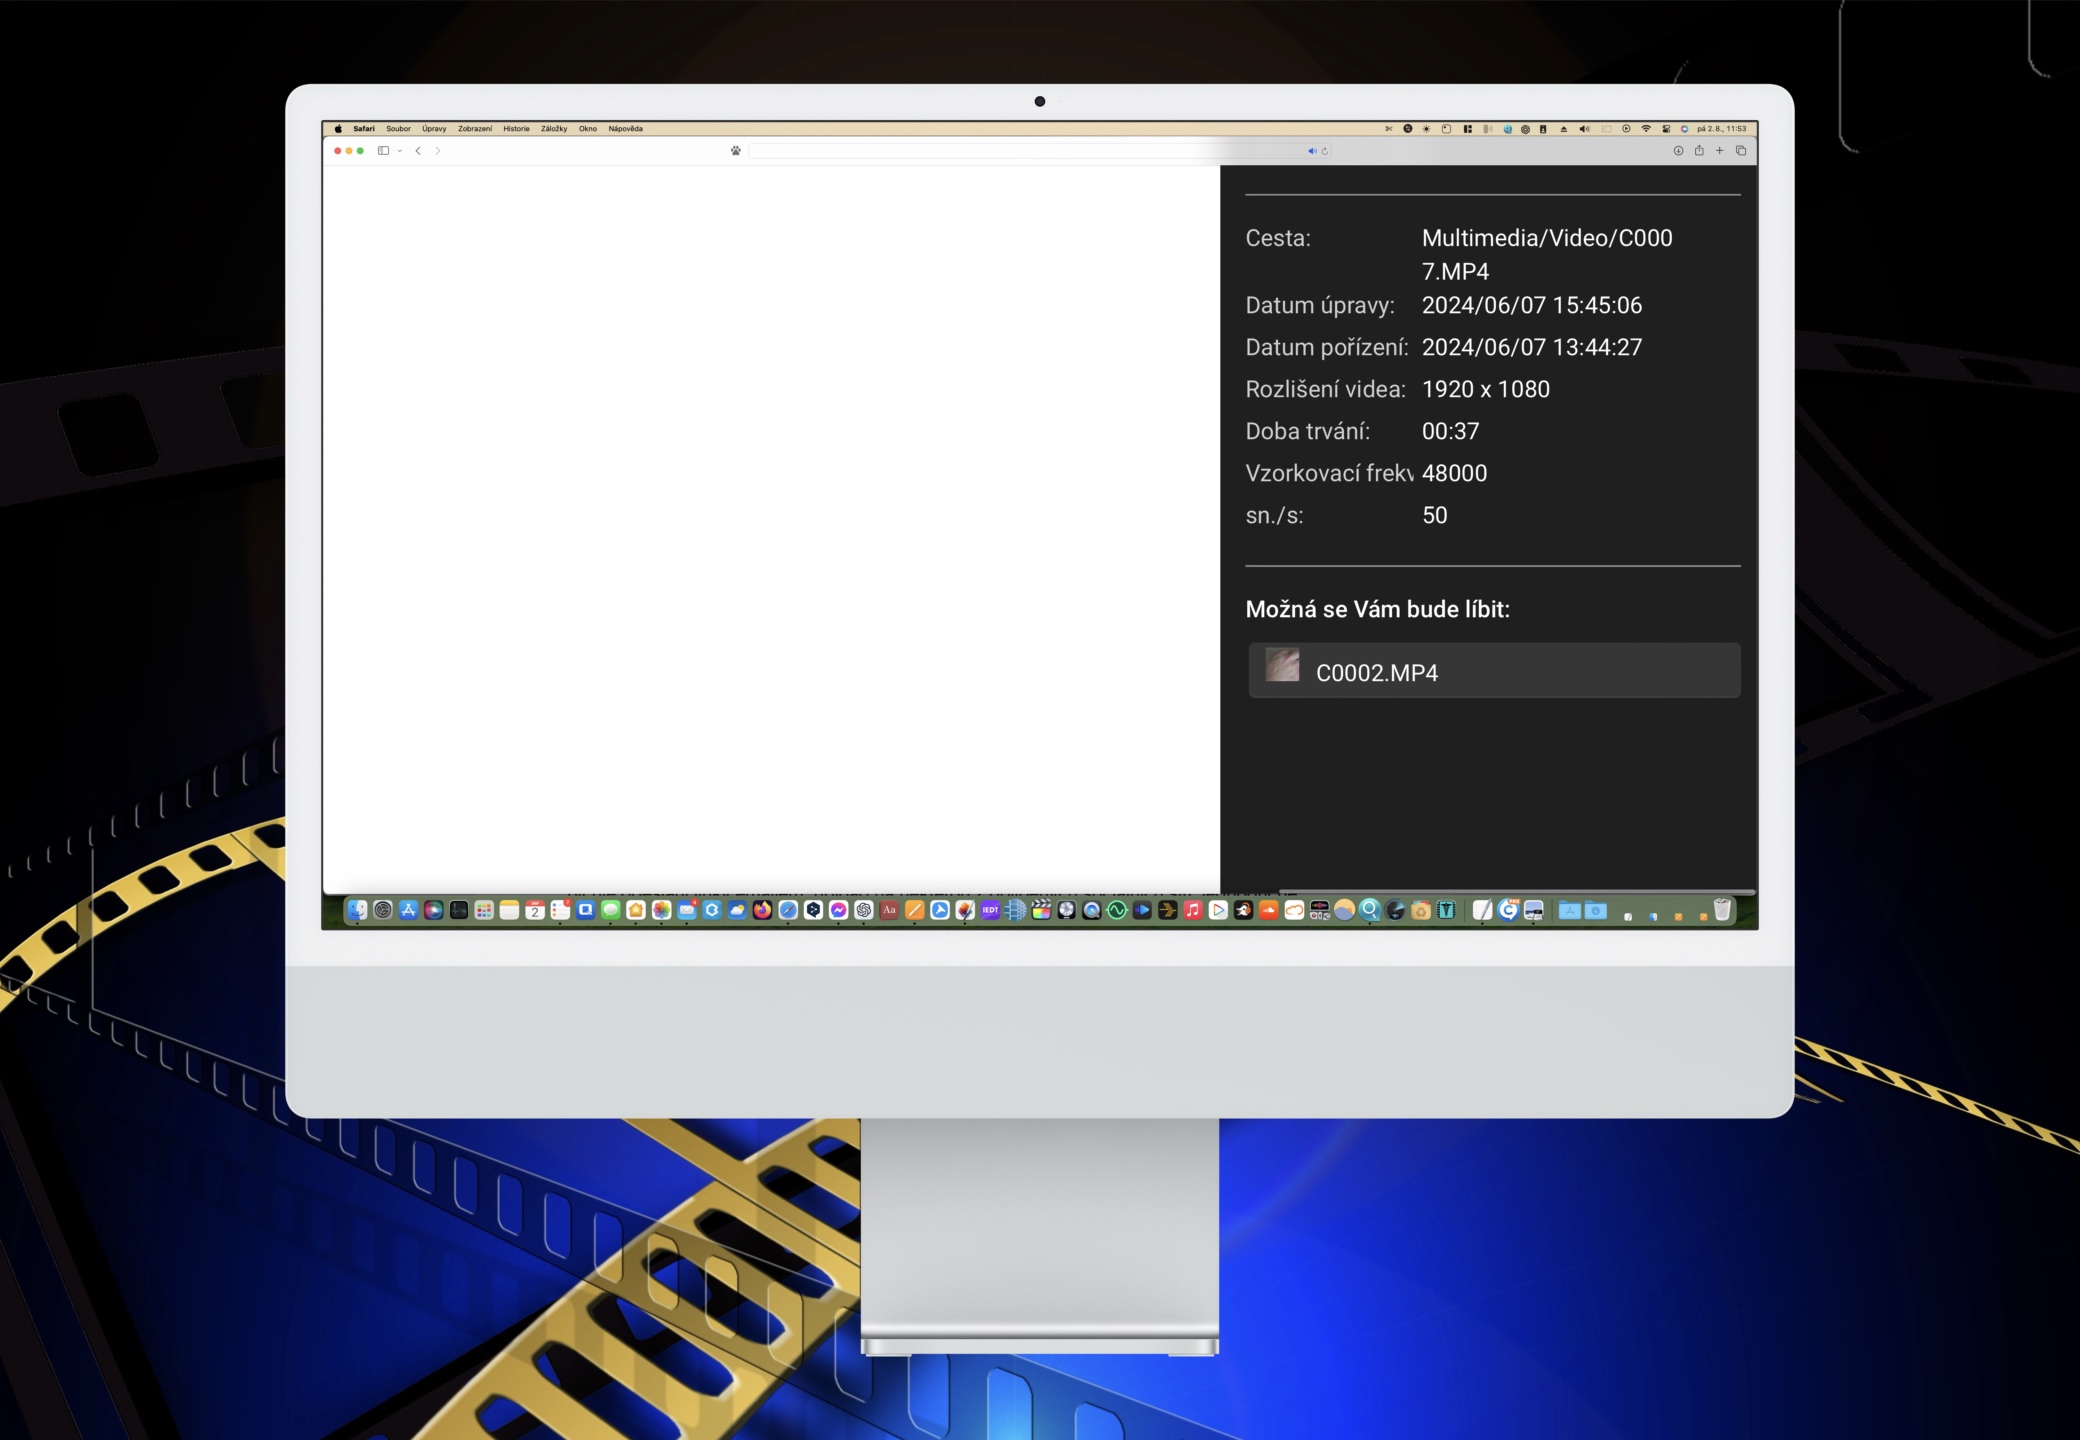The height and width of the screenshot is (1440, 2080).
Task: Open the volume control in menu bar
Action: coord(1584,129)
